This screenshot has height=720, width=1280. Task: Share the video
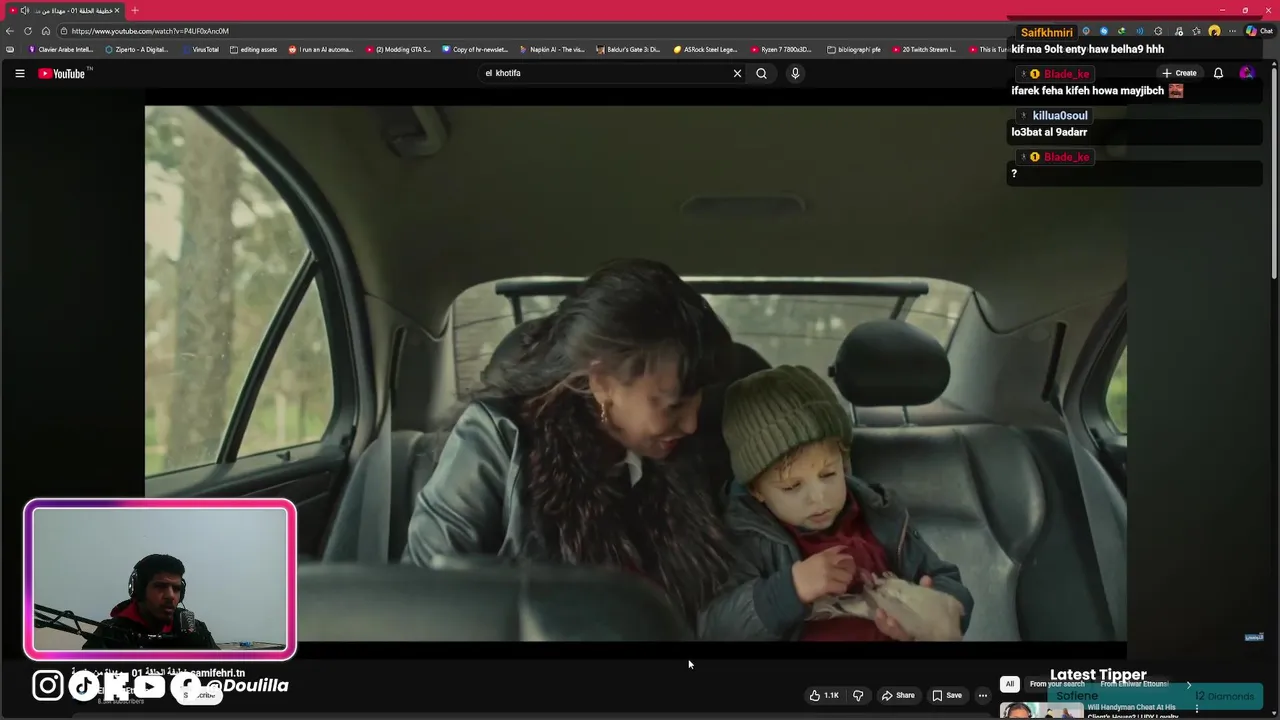898,695
